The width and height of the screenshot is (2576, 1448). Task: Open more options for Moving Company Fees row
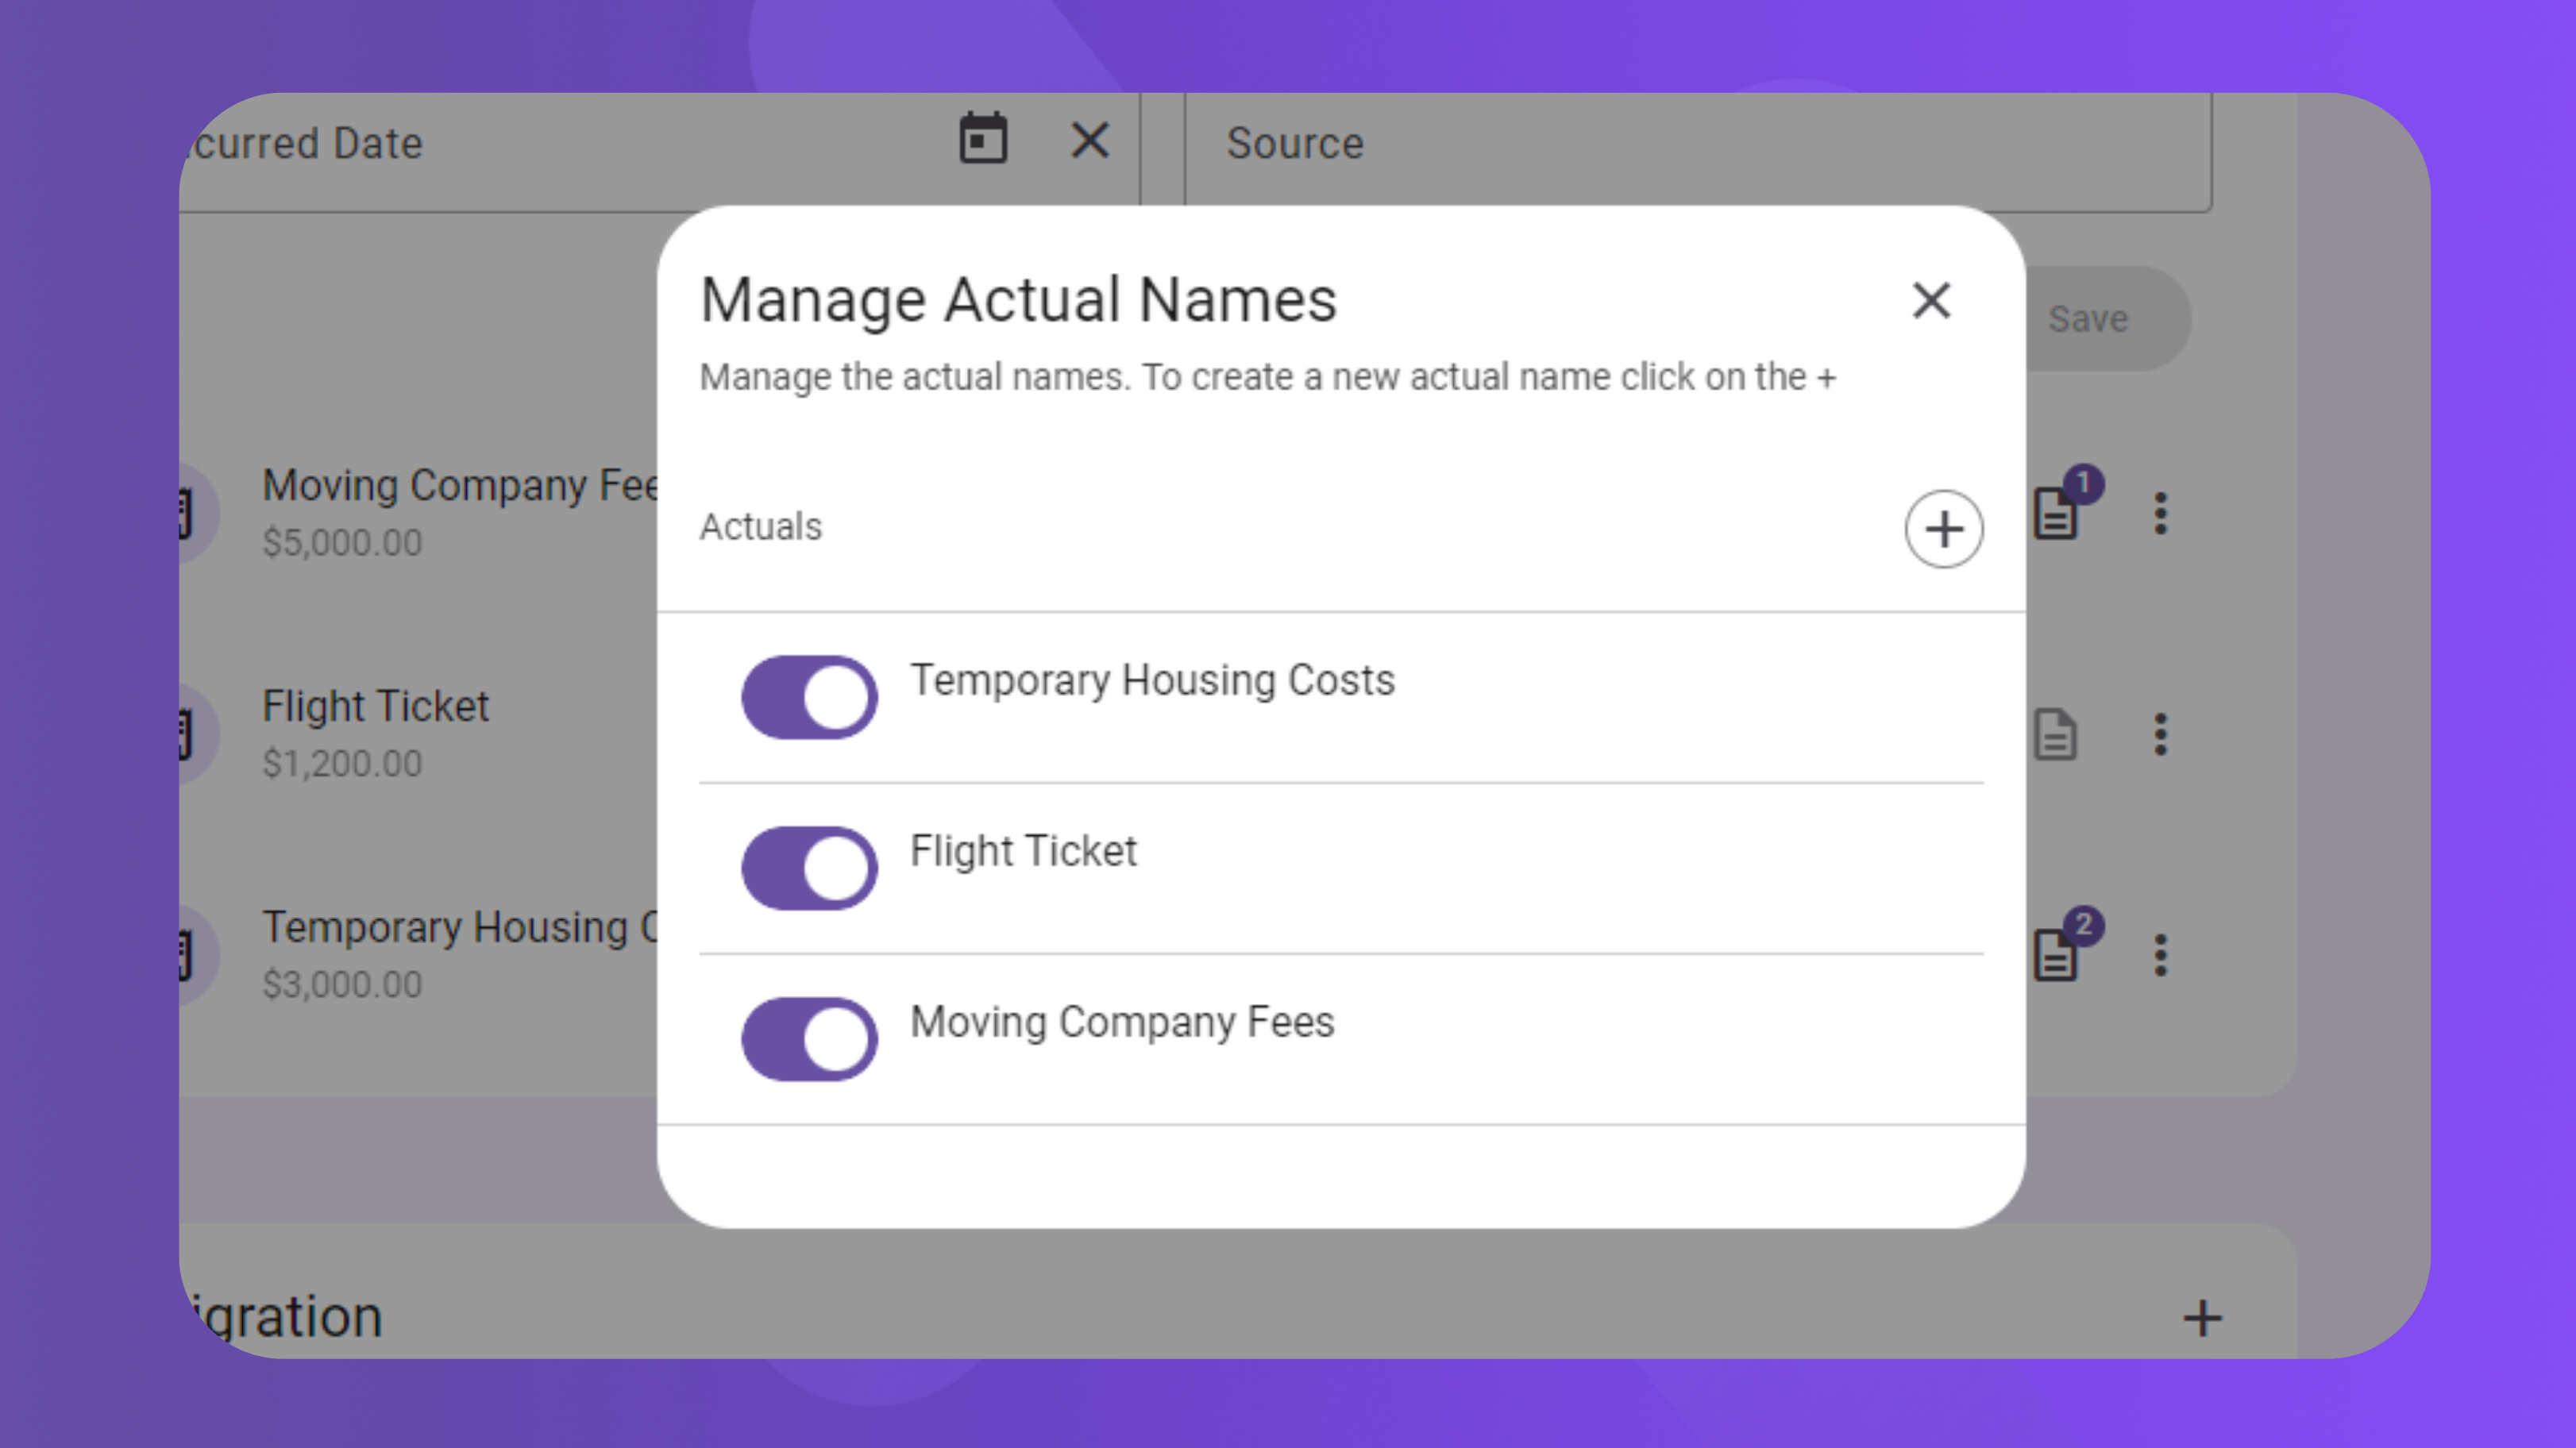pyautogui.click(x=2160, y=513)
